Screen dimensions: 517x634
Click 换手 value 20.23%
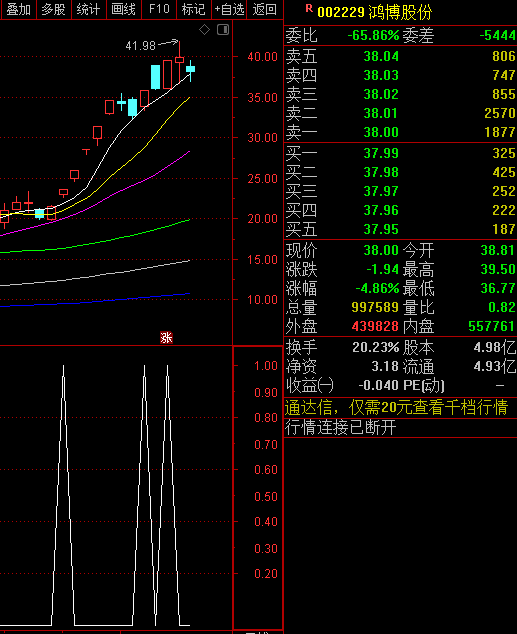tap(376, 347)
